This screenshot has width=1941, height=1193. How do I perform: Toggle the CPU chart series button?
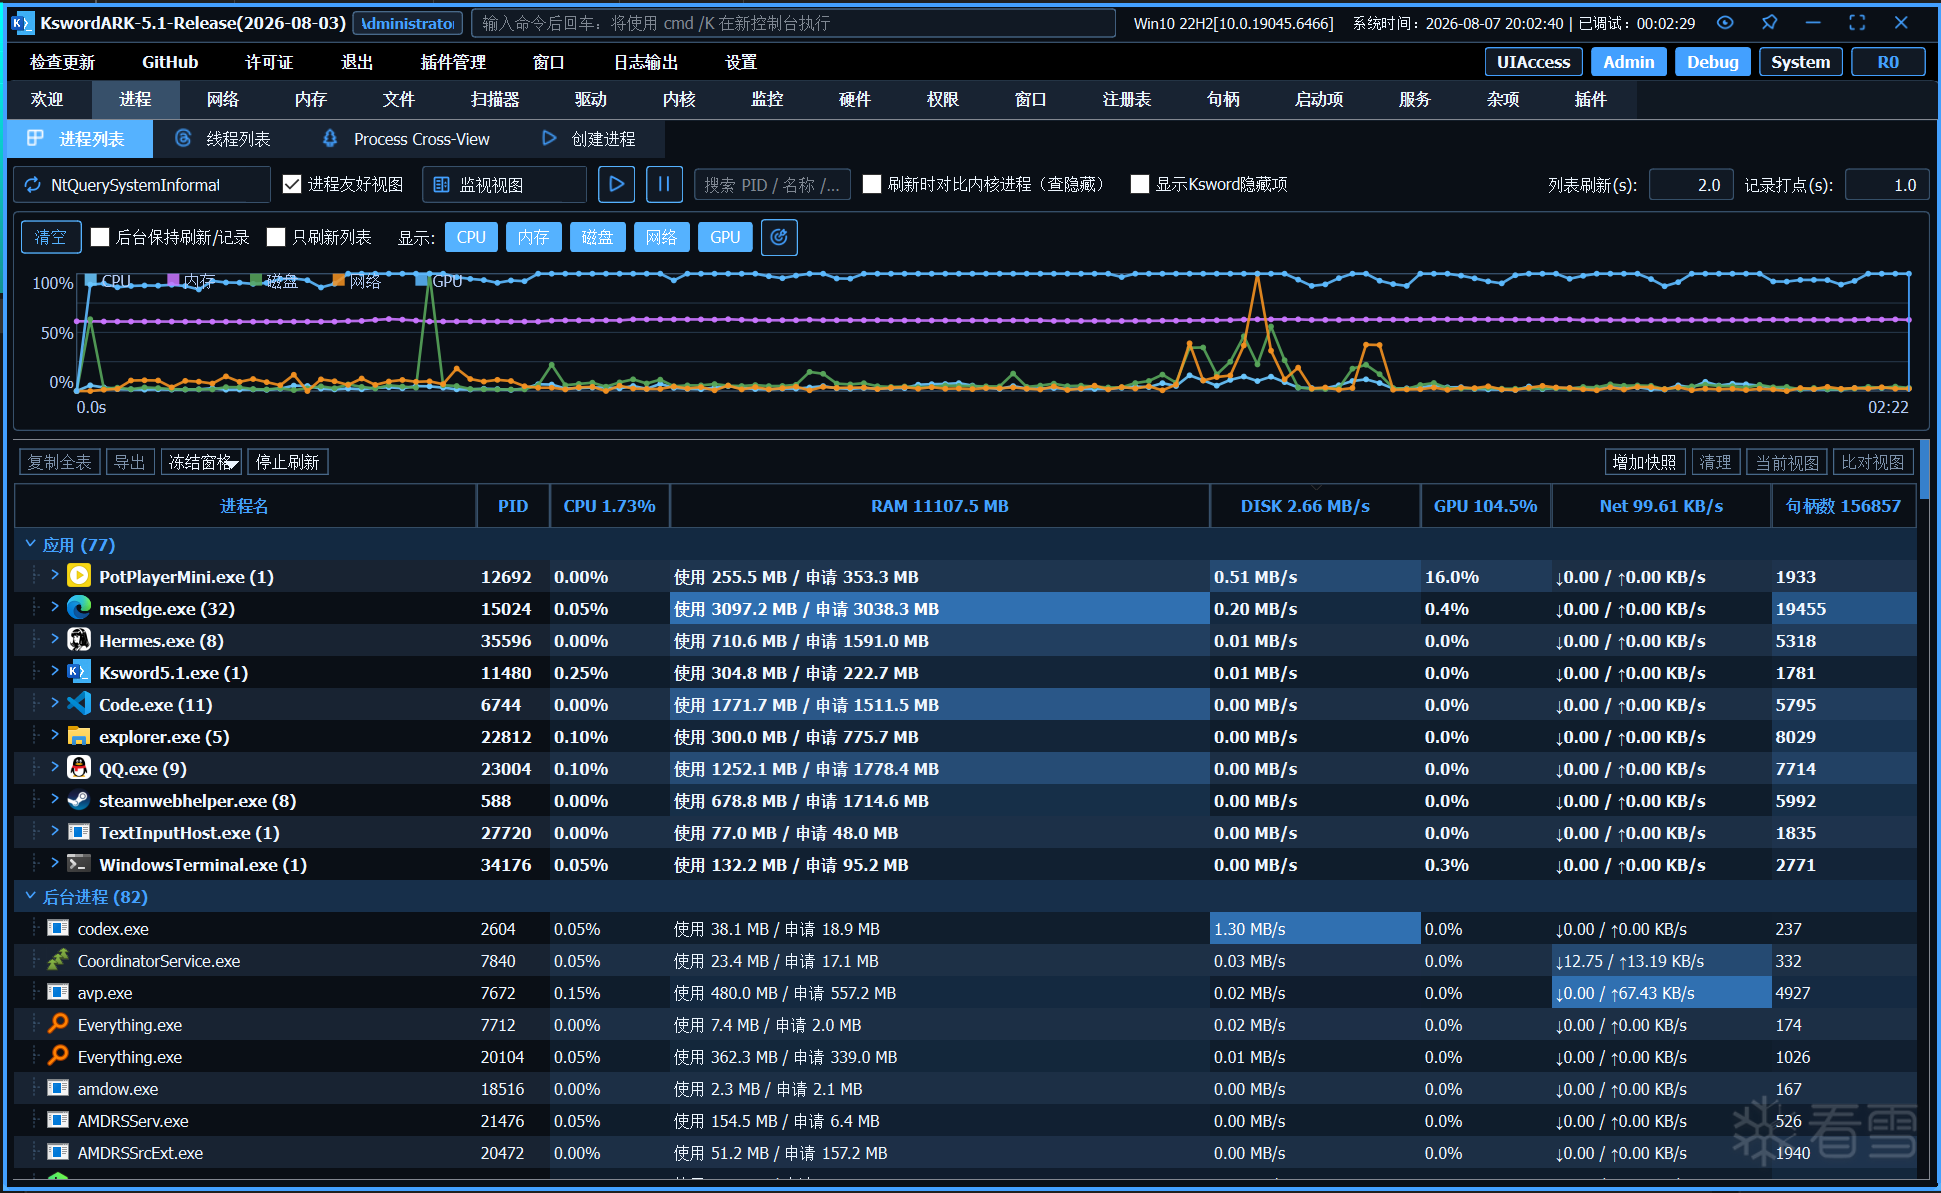(x=471, y=237)
